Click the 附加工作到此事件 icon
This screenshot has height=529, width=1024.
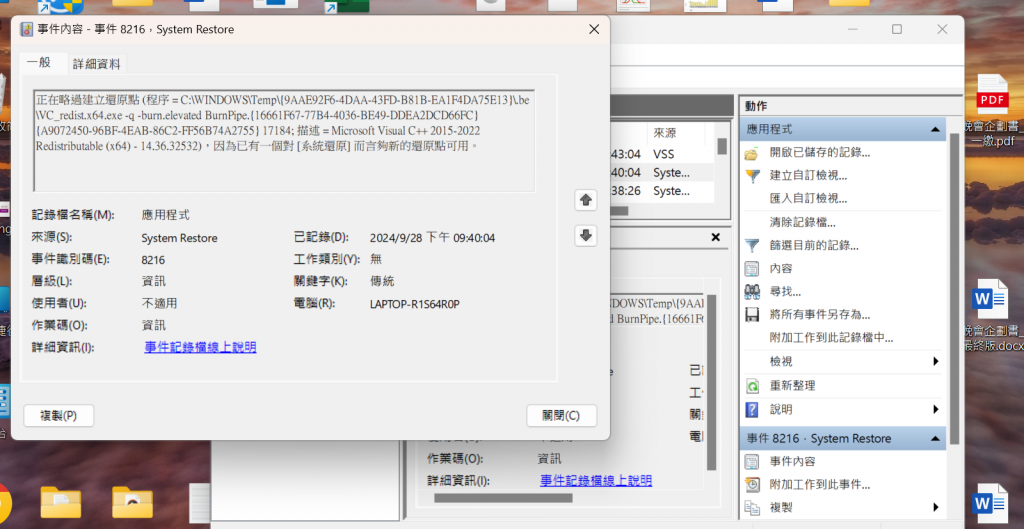(x=752, y=485)
